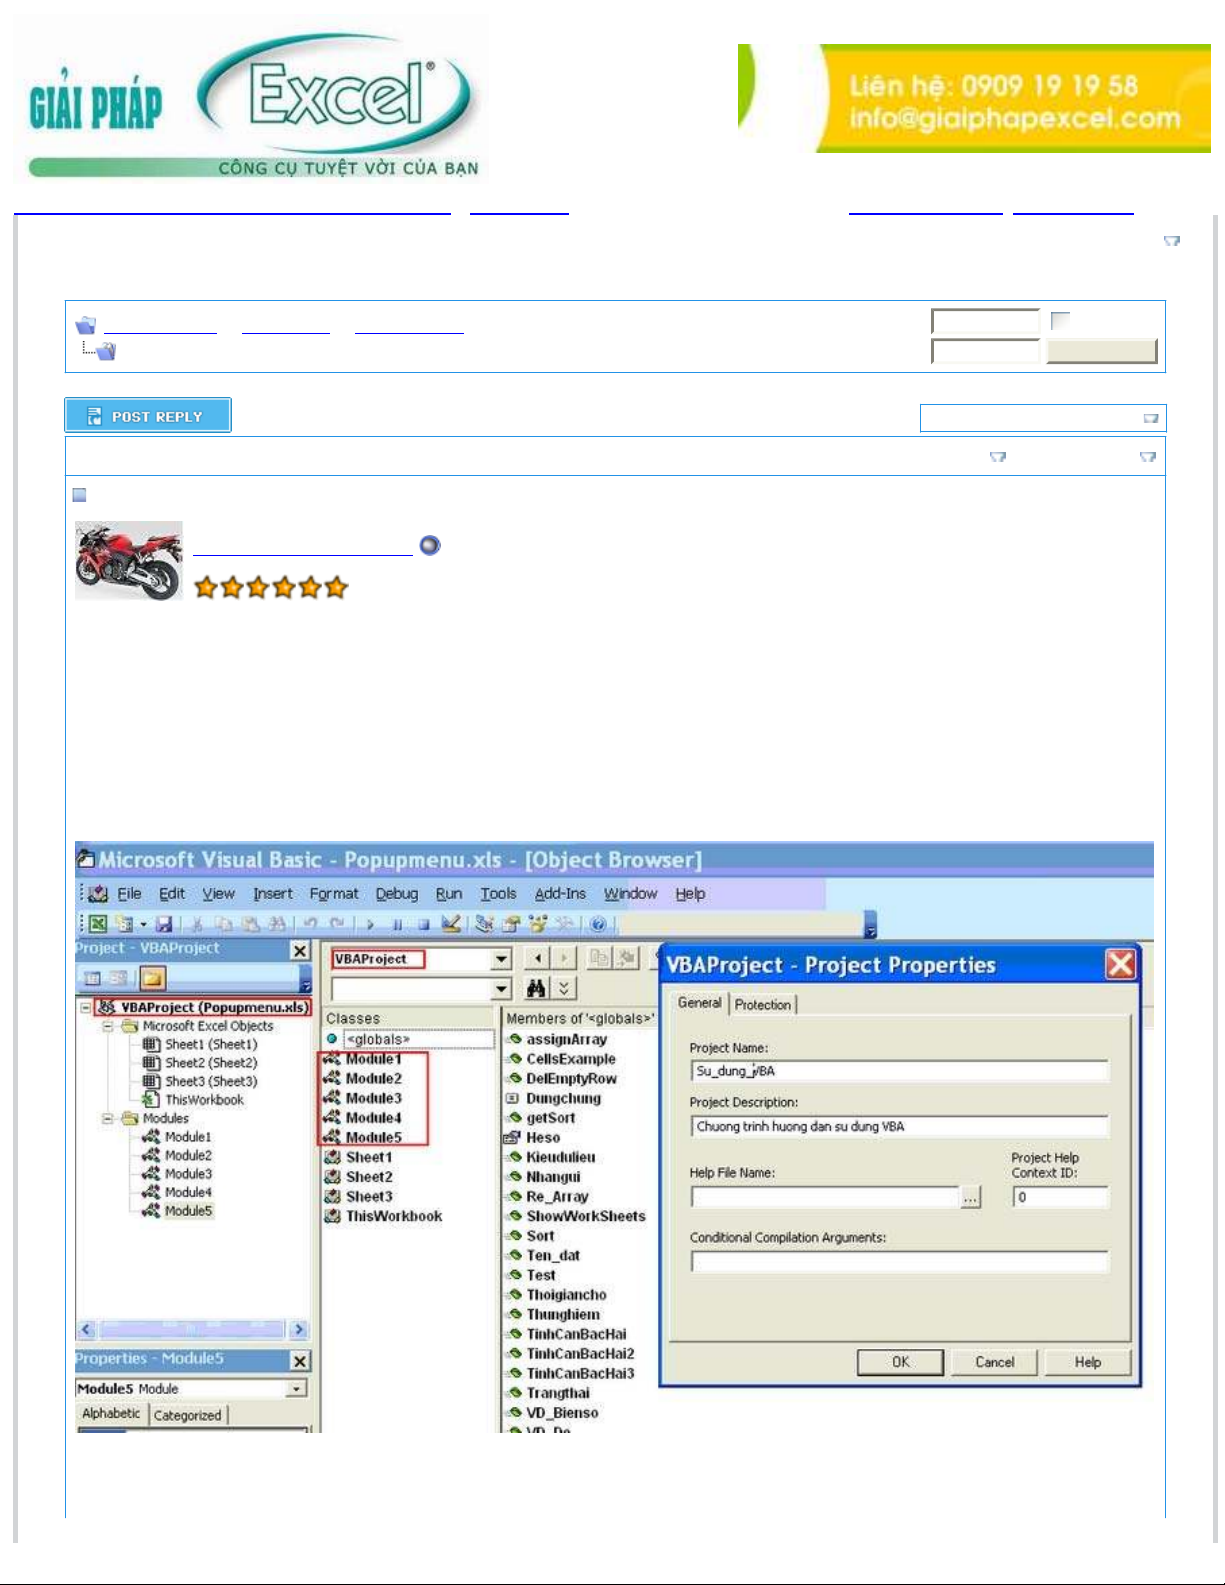1225x1585 pixels.
Task: Click OK in Project Properties dialog
Action: click(x=900, y=1362)
